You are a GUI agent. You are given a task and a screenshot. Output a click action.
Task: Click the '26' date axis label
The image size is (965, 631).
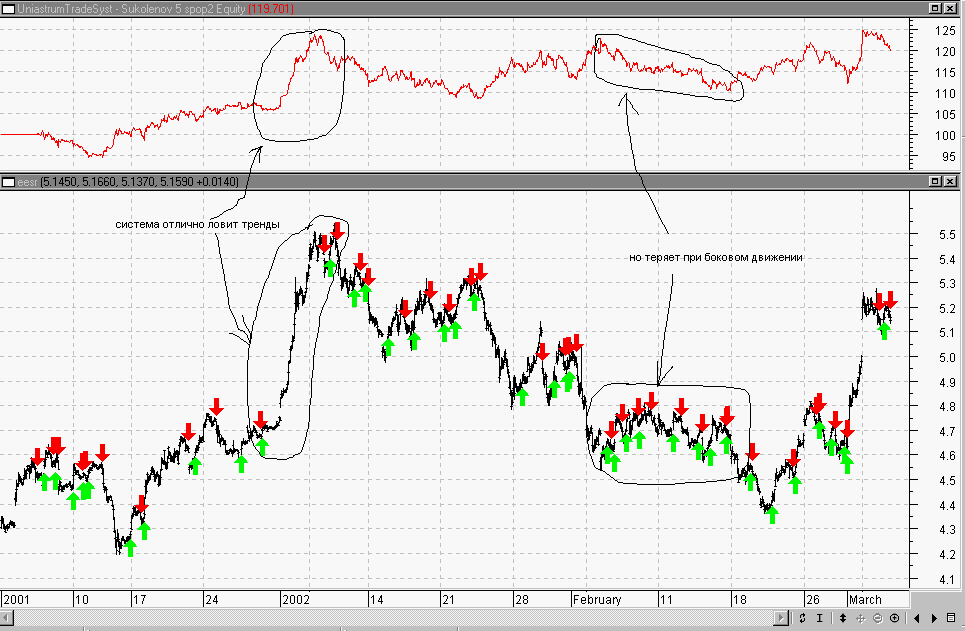pyautogui.click(x=813, y=600)
